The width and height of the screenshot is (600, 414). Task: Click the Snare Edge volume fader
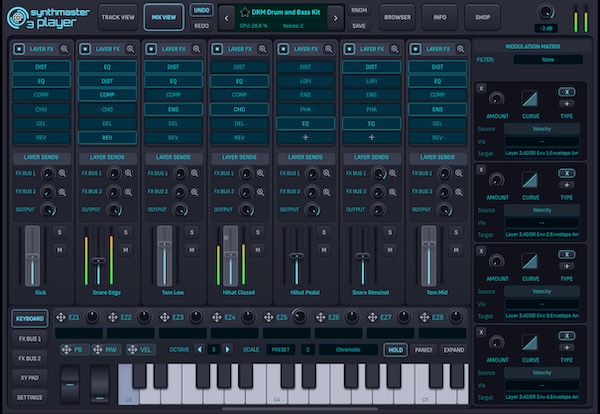click(x=99, y=261)
